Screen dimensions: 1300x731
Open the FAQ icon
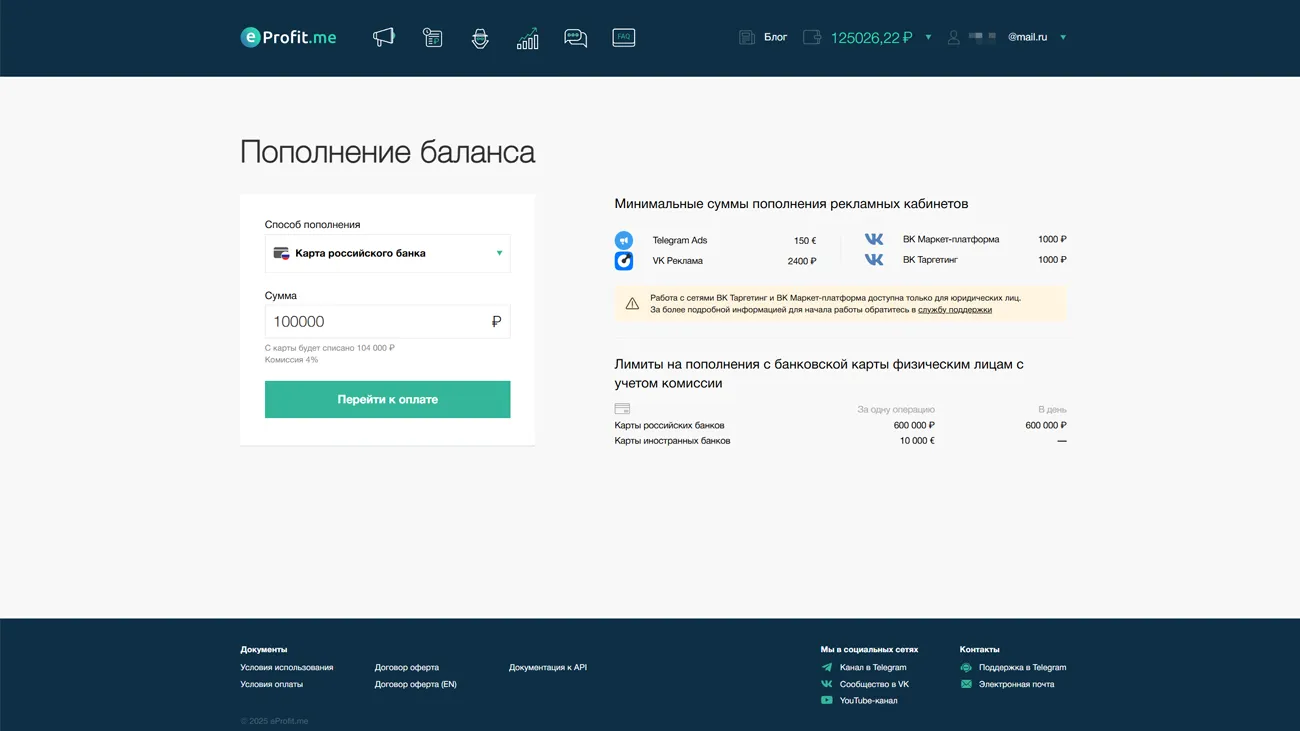(x=623, y=37)
